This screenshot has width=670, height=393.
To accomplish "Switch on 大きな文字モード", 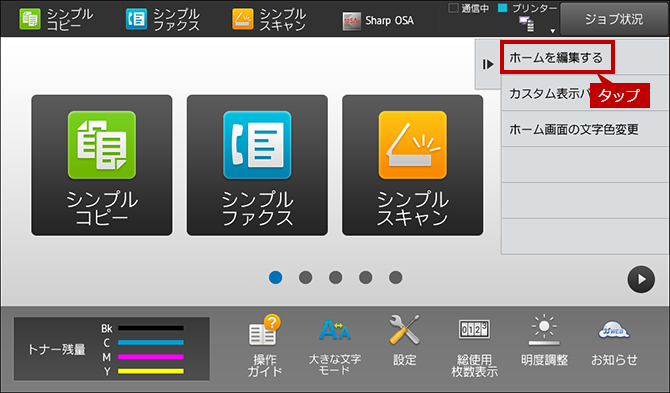I will [335, 346].
